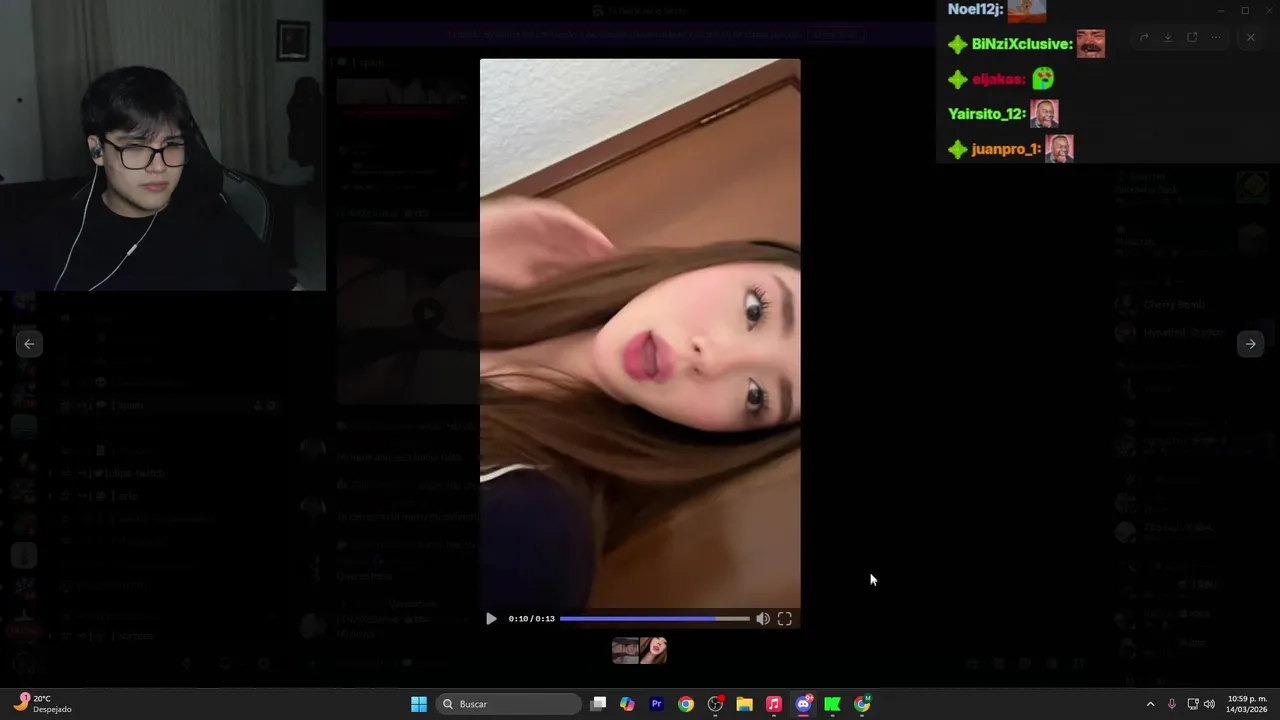This screenshot has width=1280, height=720.
Task: Close the media viewer with the X
Action: point(1250,38)
